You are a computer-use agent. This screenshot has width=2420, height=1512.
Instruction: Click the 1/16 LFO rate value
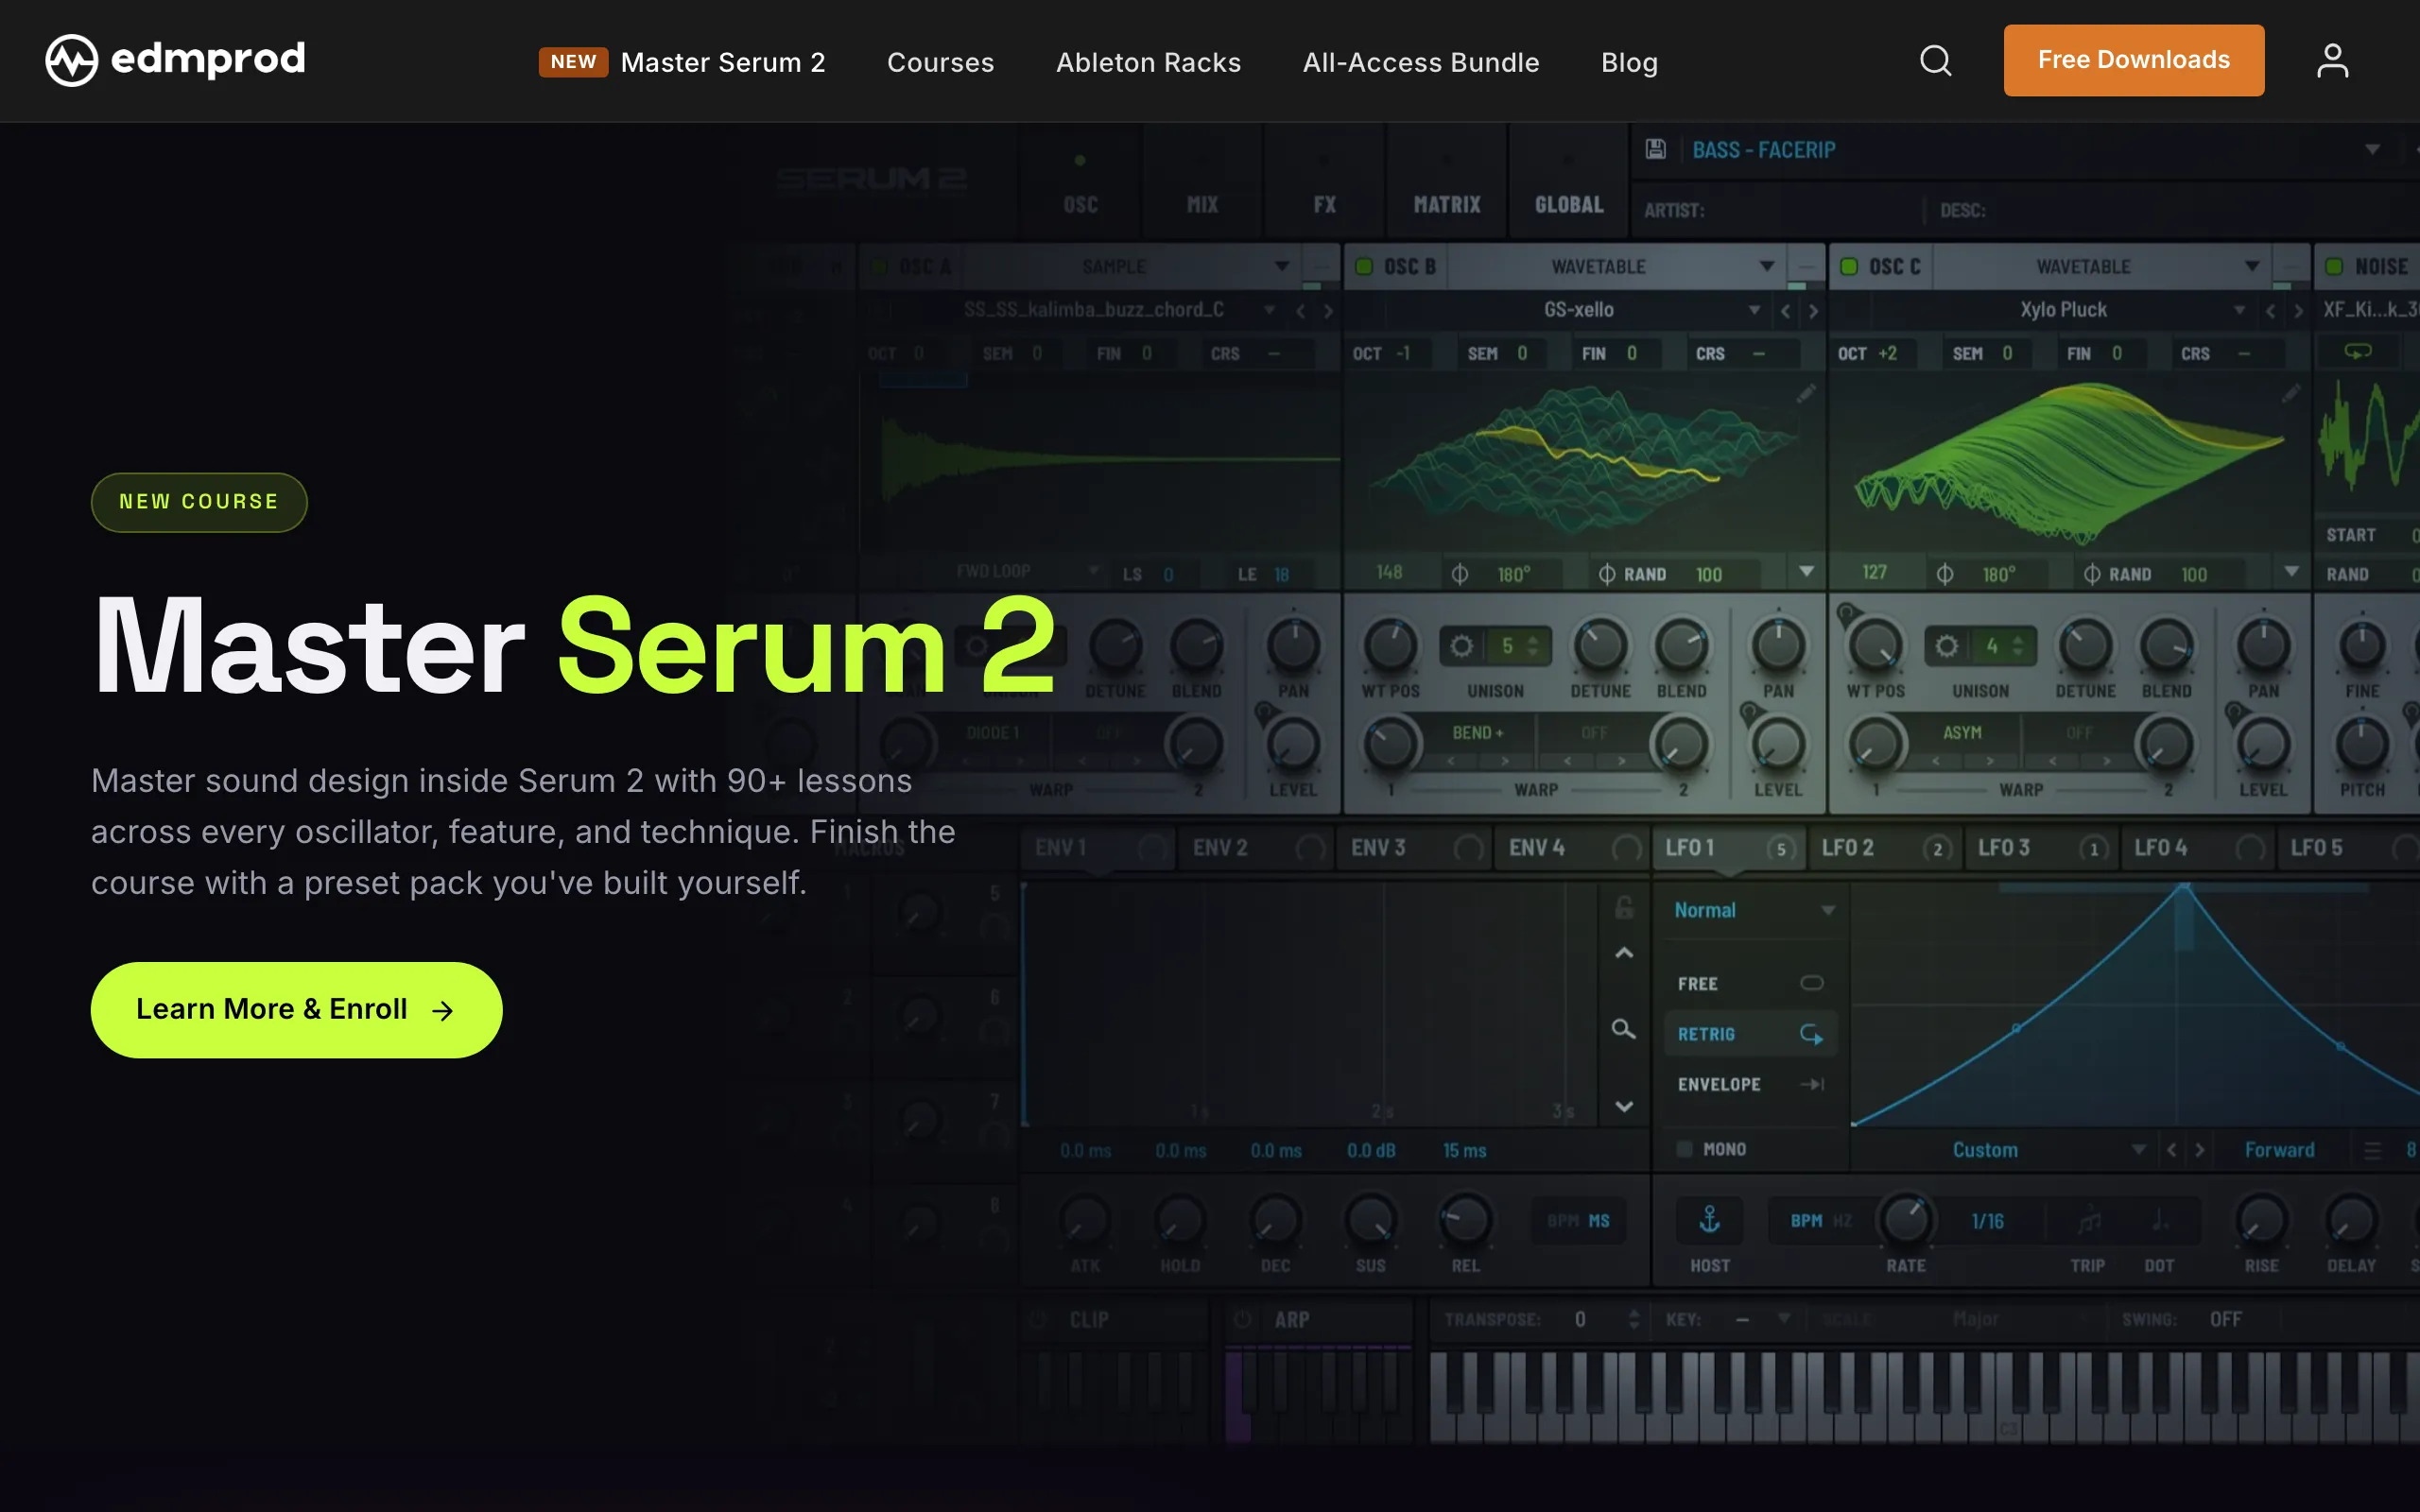pyautogui.click(x=1987, y=1221)
